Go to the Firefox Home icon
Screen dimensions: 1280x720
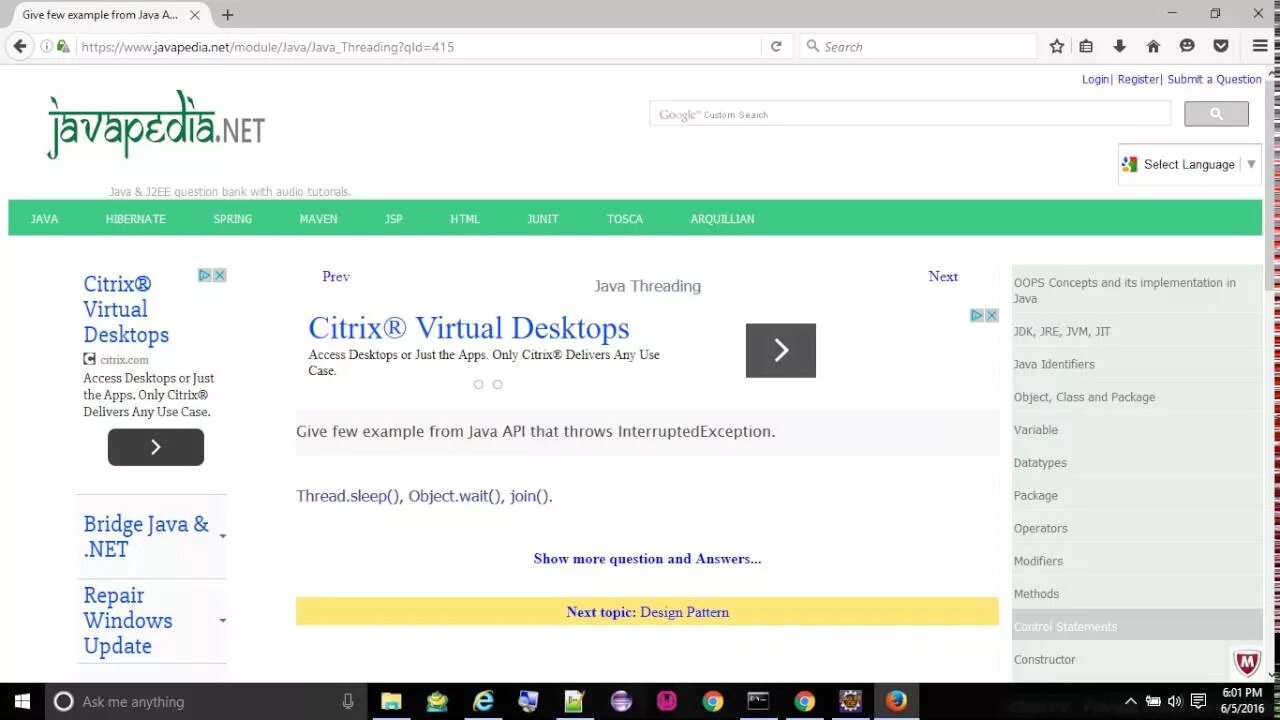1153,46
